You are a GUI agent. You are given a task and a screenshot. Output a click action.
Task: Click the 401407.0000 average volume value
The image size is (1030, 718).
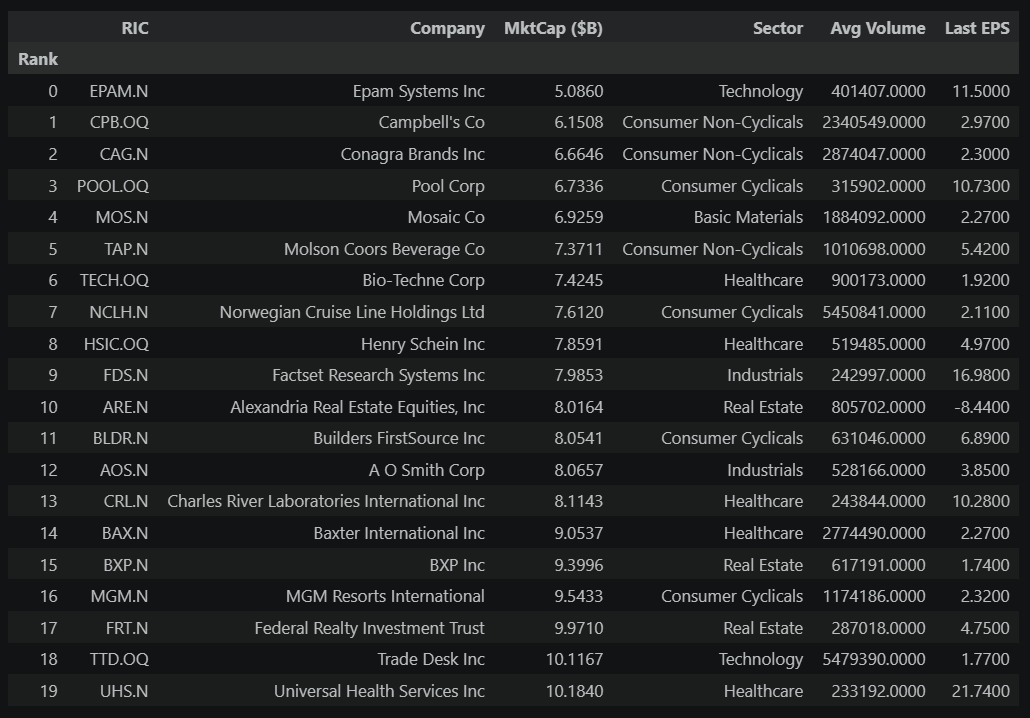coord(878,91)
